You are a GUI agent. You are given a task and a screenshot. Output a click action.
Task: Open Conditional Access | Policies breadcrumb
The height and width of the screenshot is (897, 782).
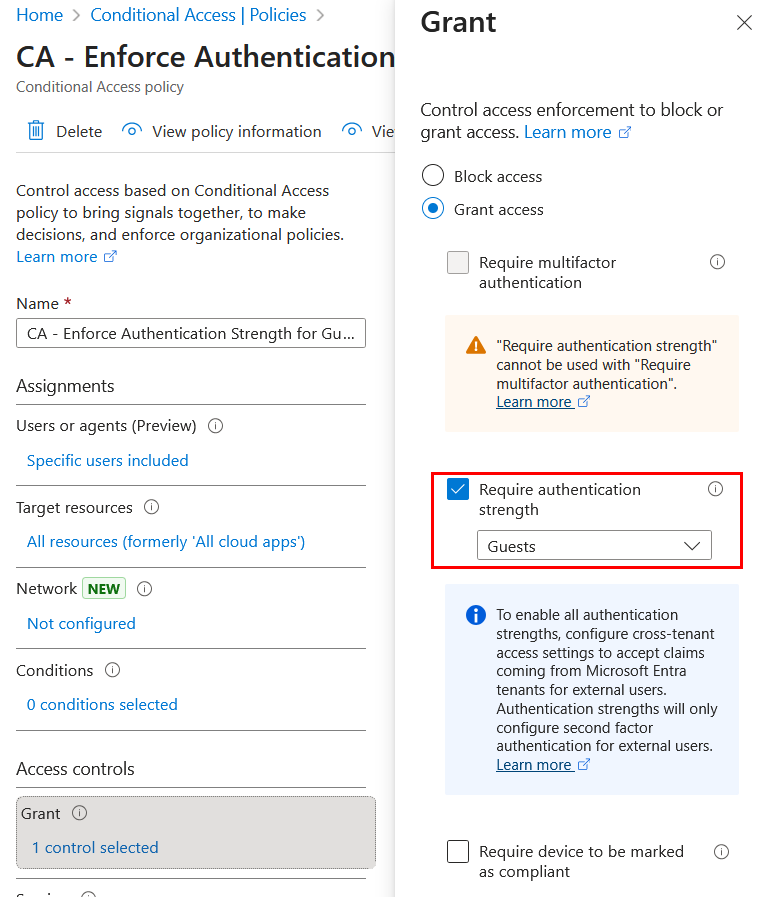click(198, 15)
